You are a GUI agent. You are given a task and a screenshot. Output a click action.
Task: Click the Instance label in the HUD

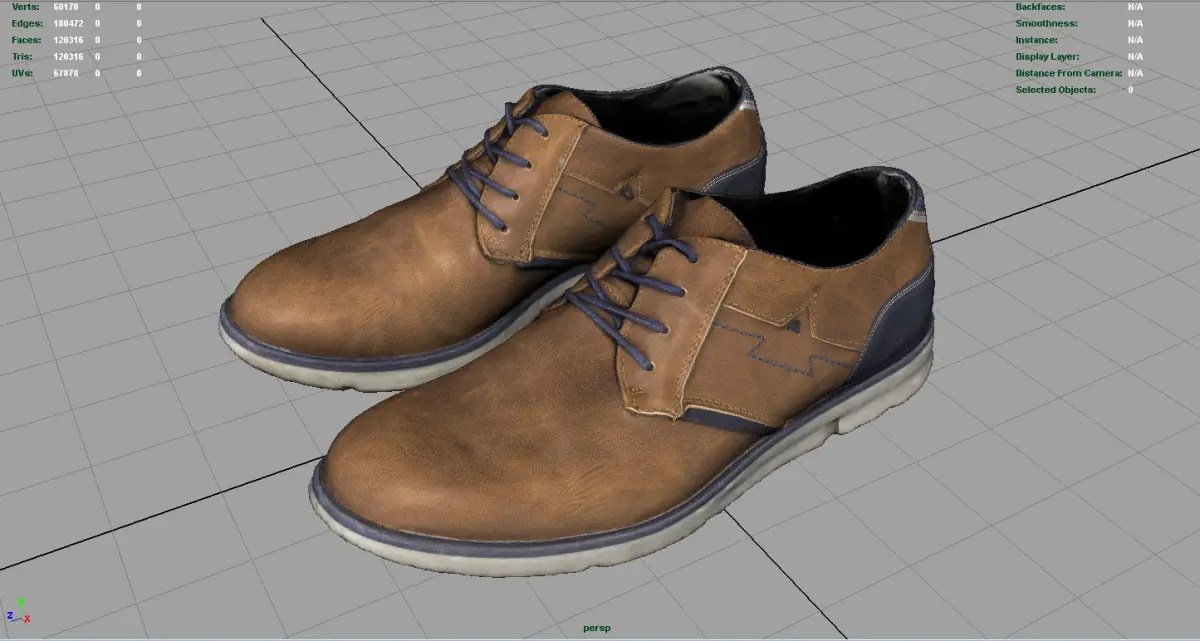click(1037, 40)
